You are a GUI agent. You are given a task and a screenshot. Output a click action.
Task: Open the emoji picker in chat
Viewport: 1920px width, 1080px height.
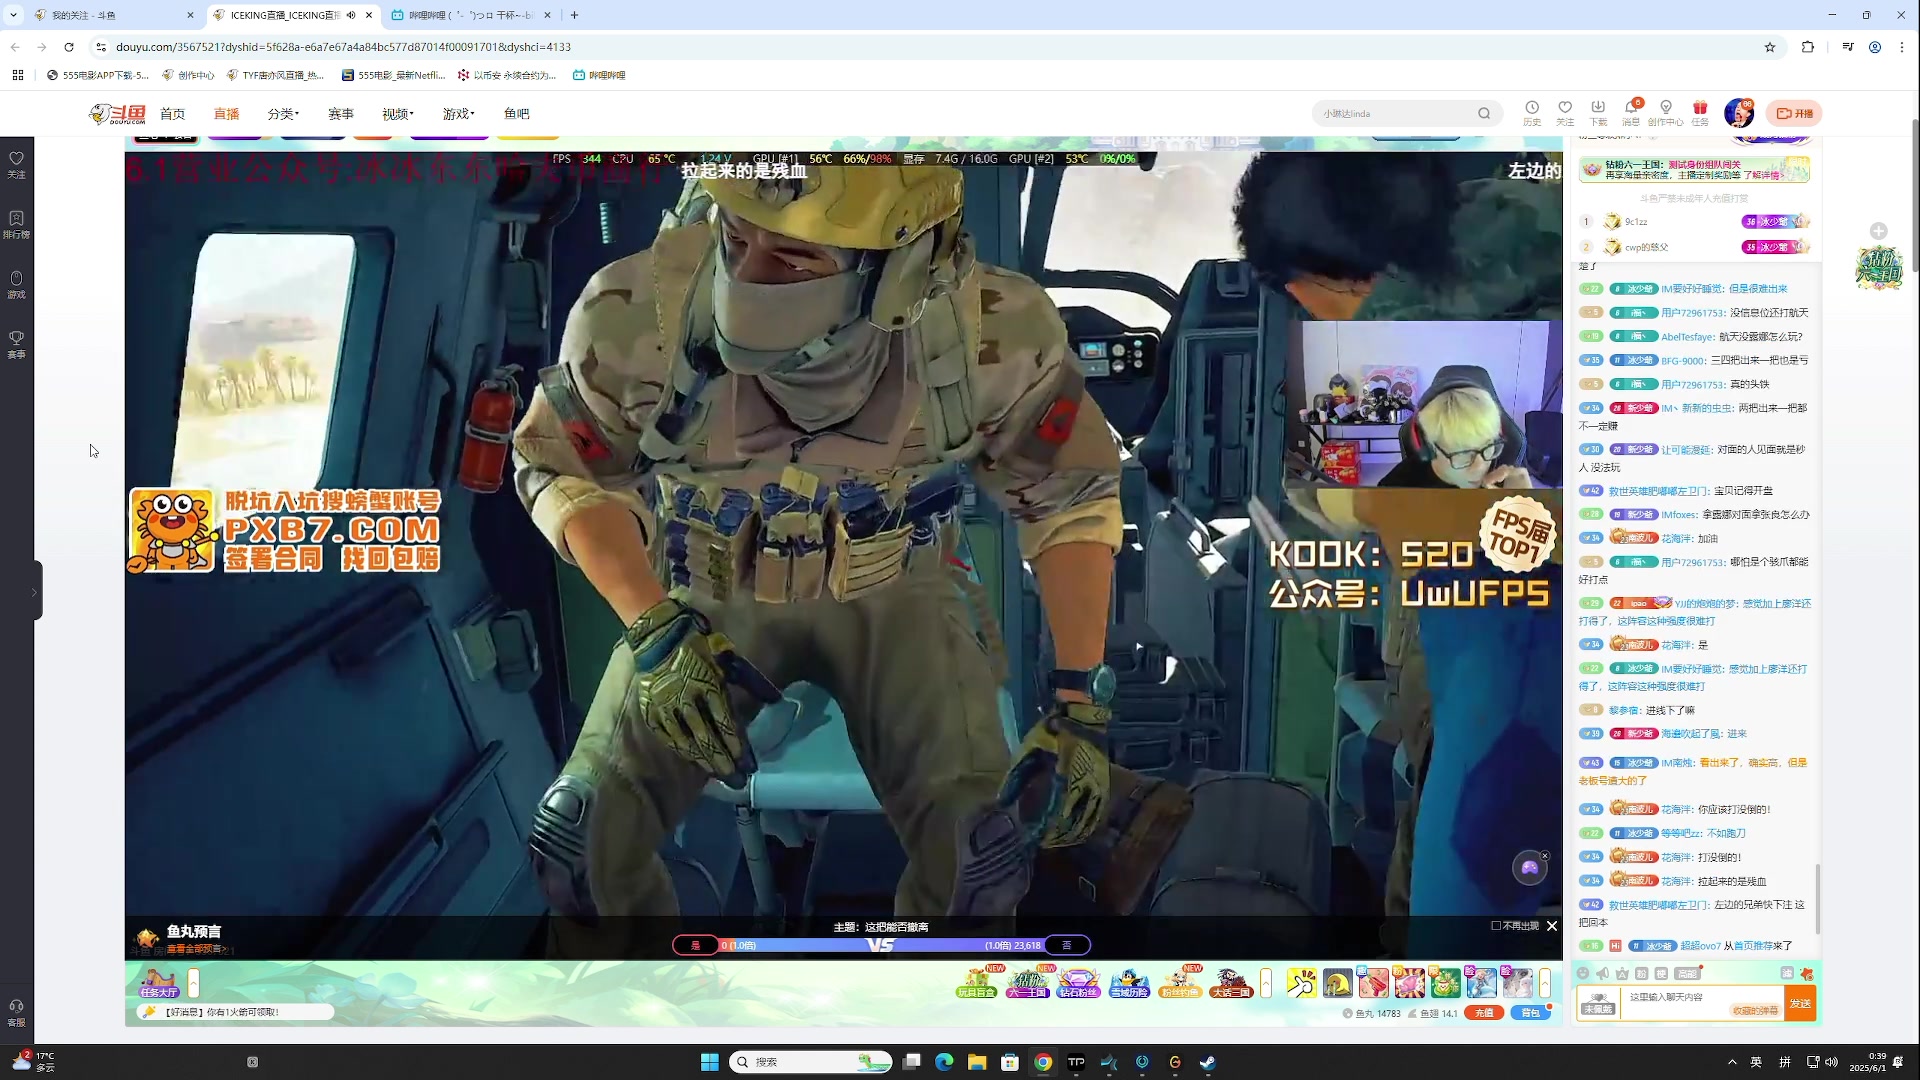click(1582, 973)
